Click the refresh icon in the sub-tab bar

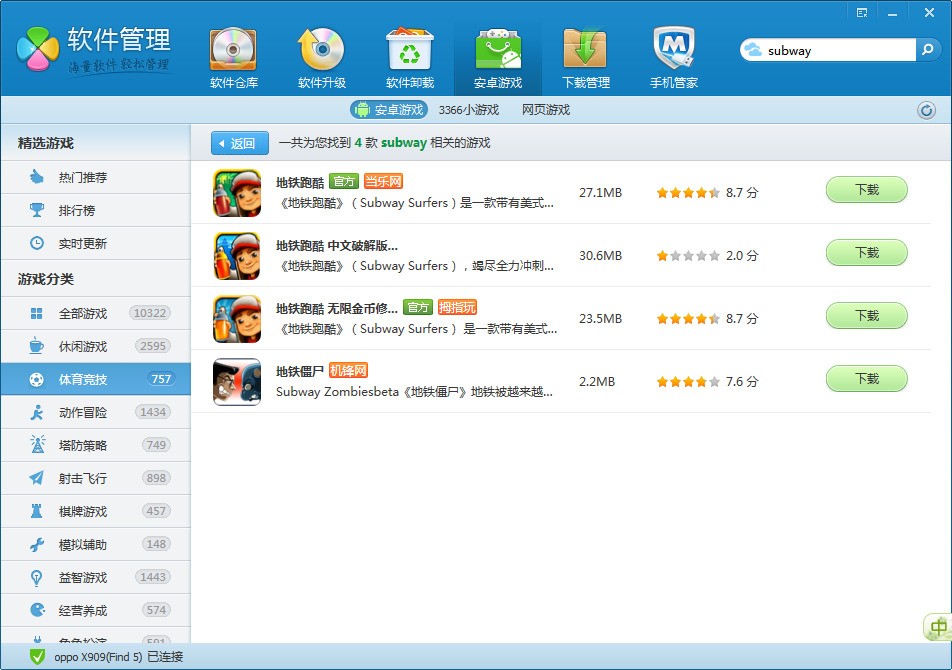coord(926,110)
